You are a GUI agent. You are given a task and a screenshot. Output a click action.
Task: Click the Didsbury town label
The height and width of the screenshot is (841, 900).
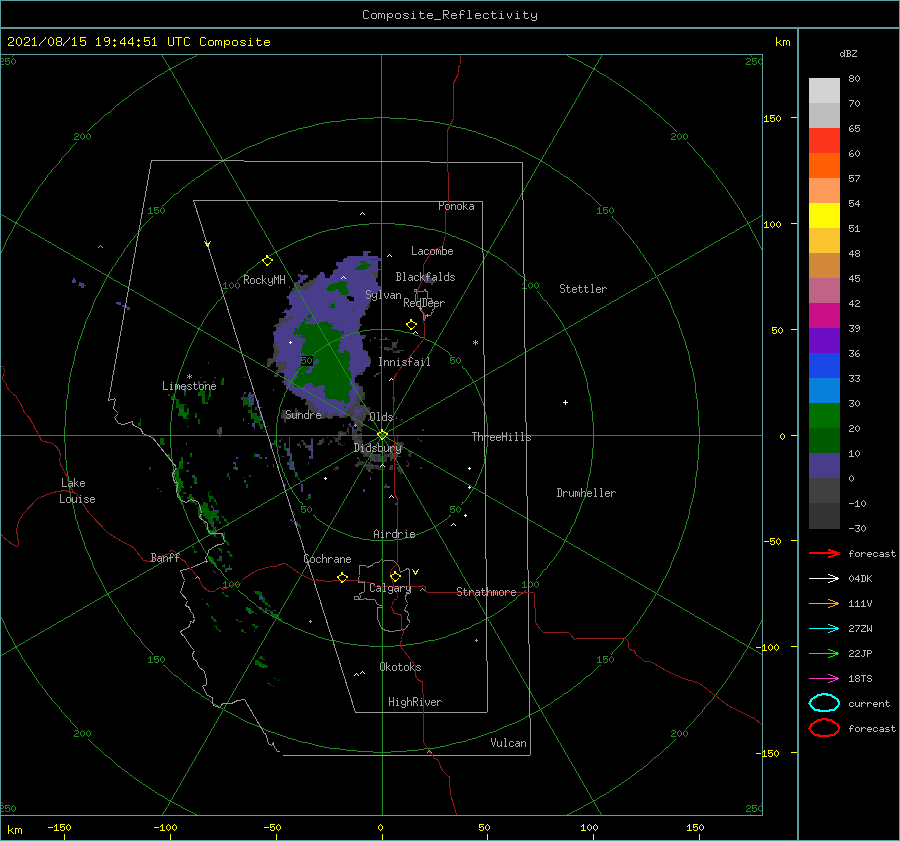(x=378, y=448)
